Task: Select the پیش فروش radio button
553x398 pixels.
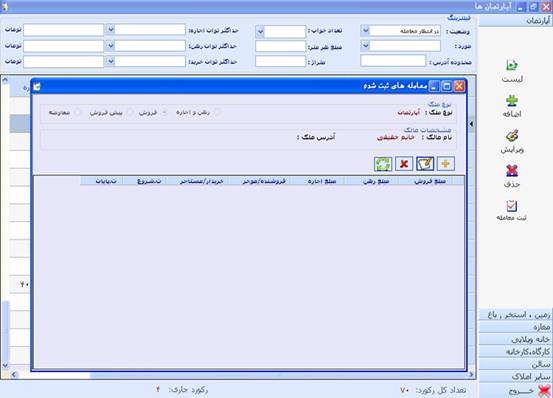Action: click(x=130, y=112)
